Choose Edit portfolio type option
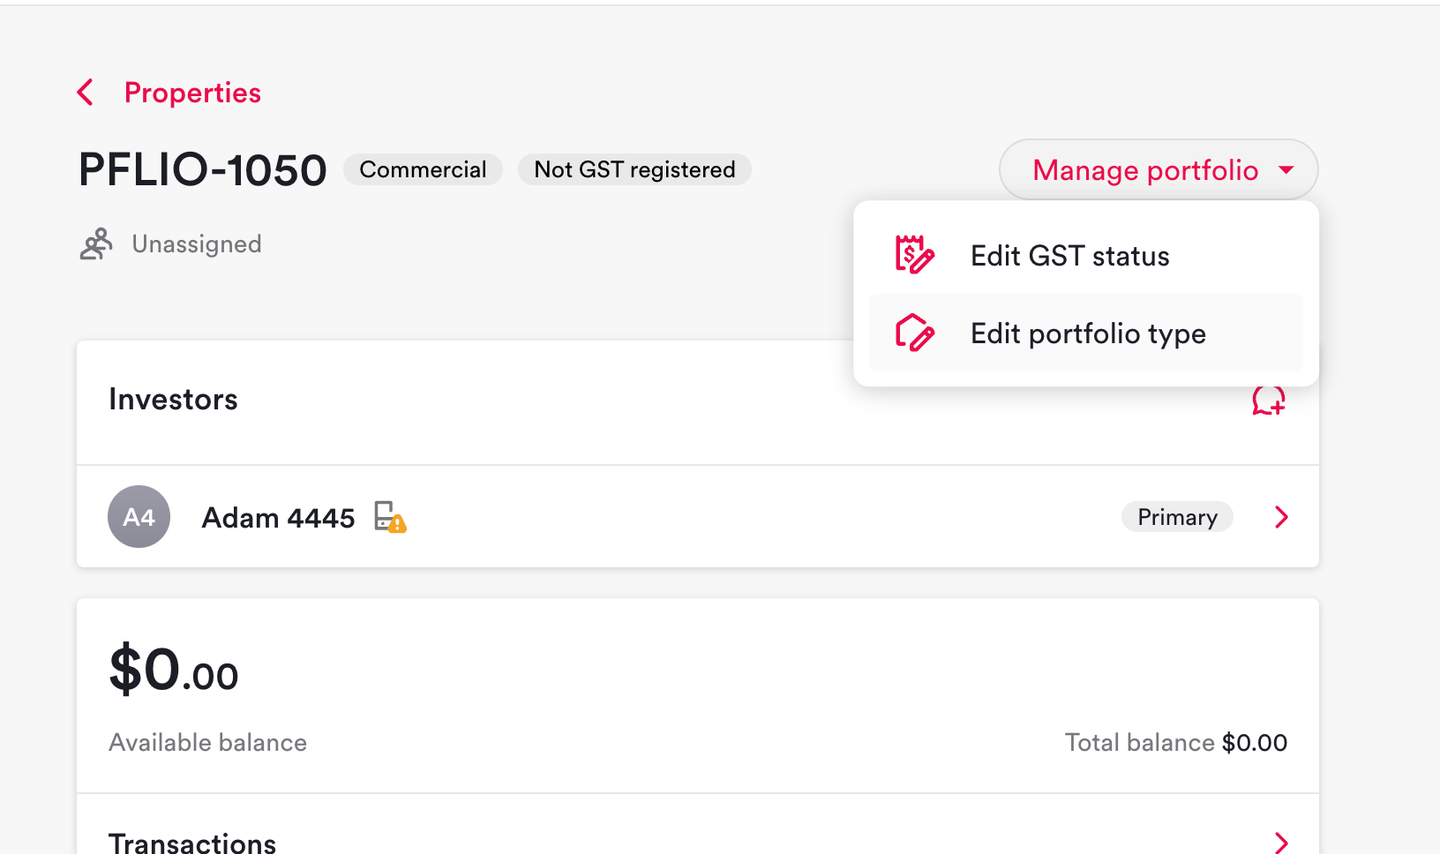Screen dimensions: 1440x854 point(1086,333)
